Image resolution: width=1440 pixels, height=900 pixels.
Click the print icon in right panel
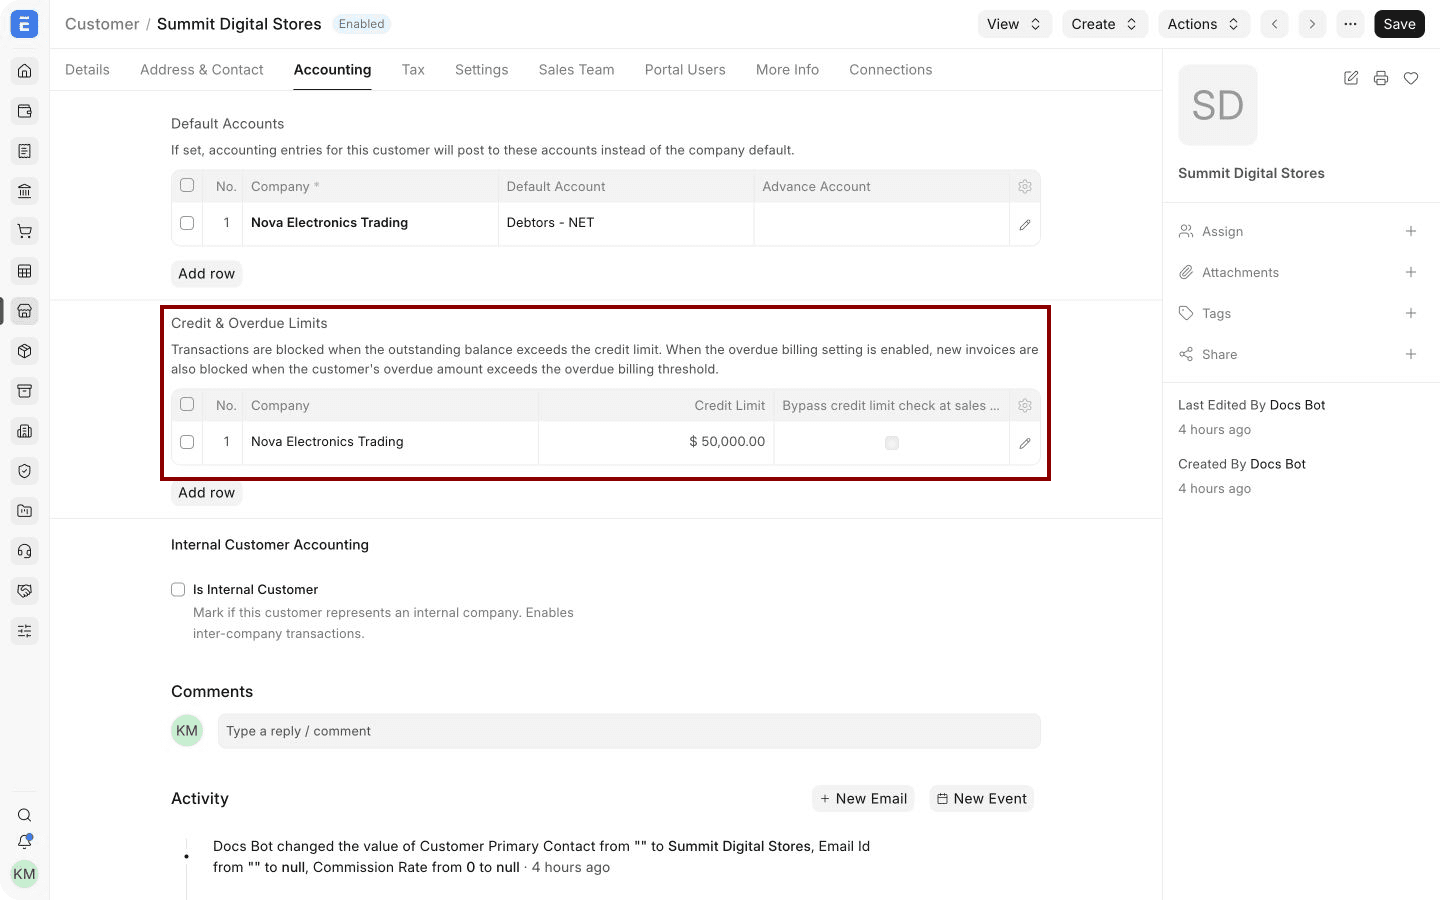1381,78
